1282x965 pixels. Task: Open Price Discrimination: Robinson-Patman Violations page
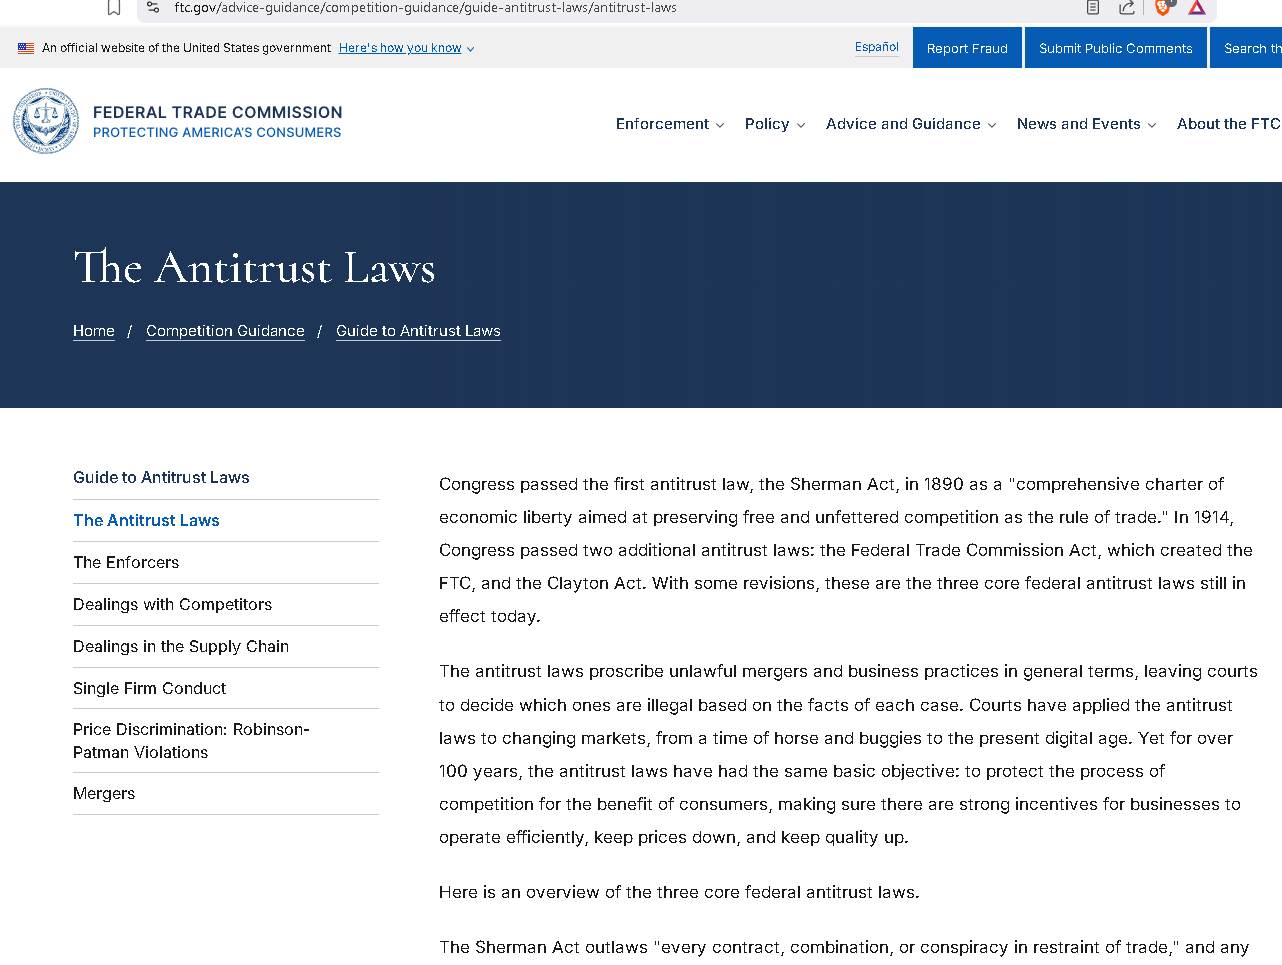click(x=191, y=741)
